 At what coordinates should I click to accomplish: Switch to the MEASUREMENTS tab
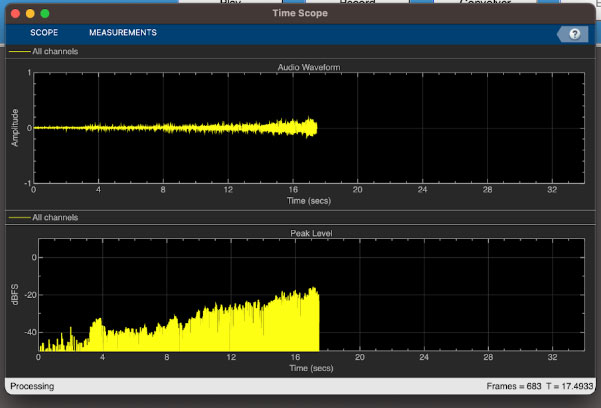(x=122, y=33)
